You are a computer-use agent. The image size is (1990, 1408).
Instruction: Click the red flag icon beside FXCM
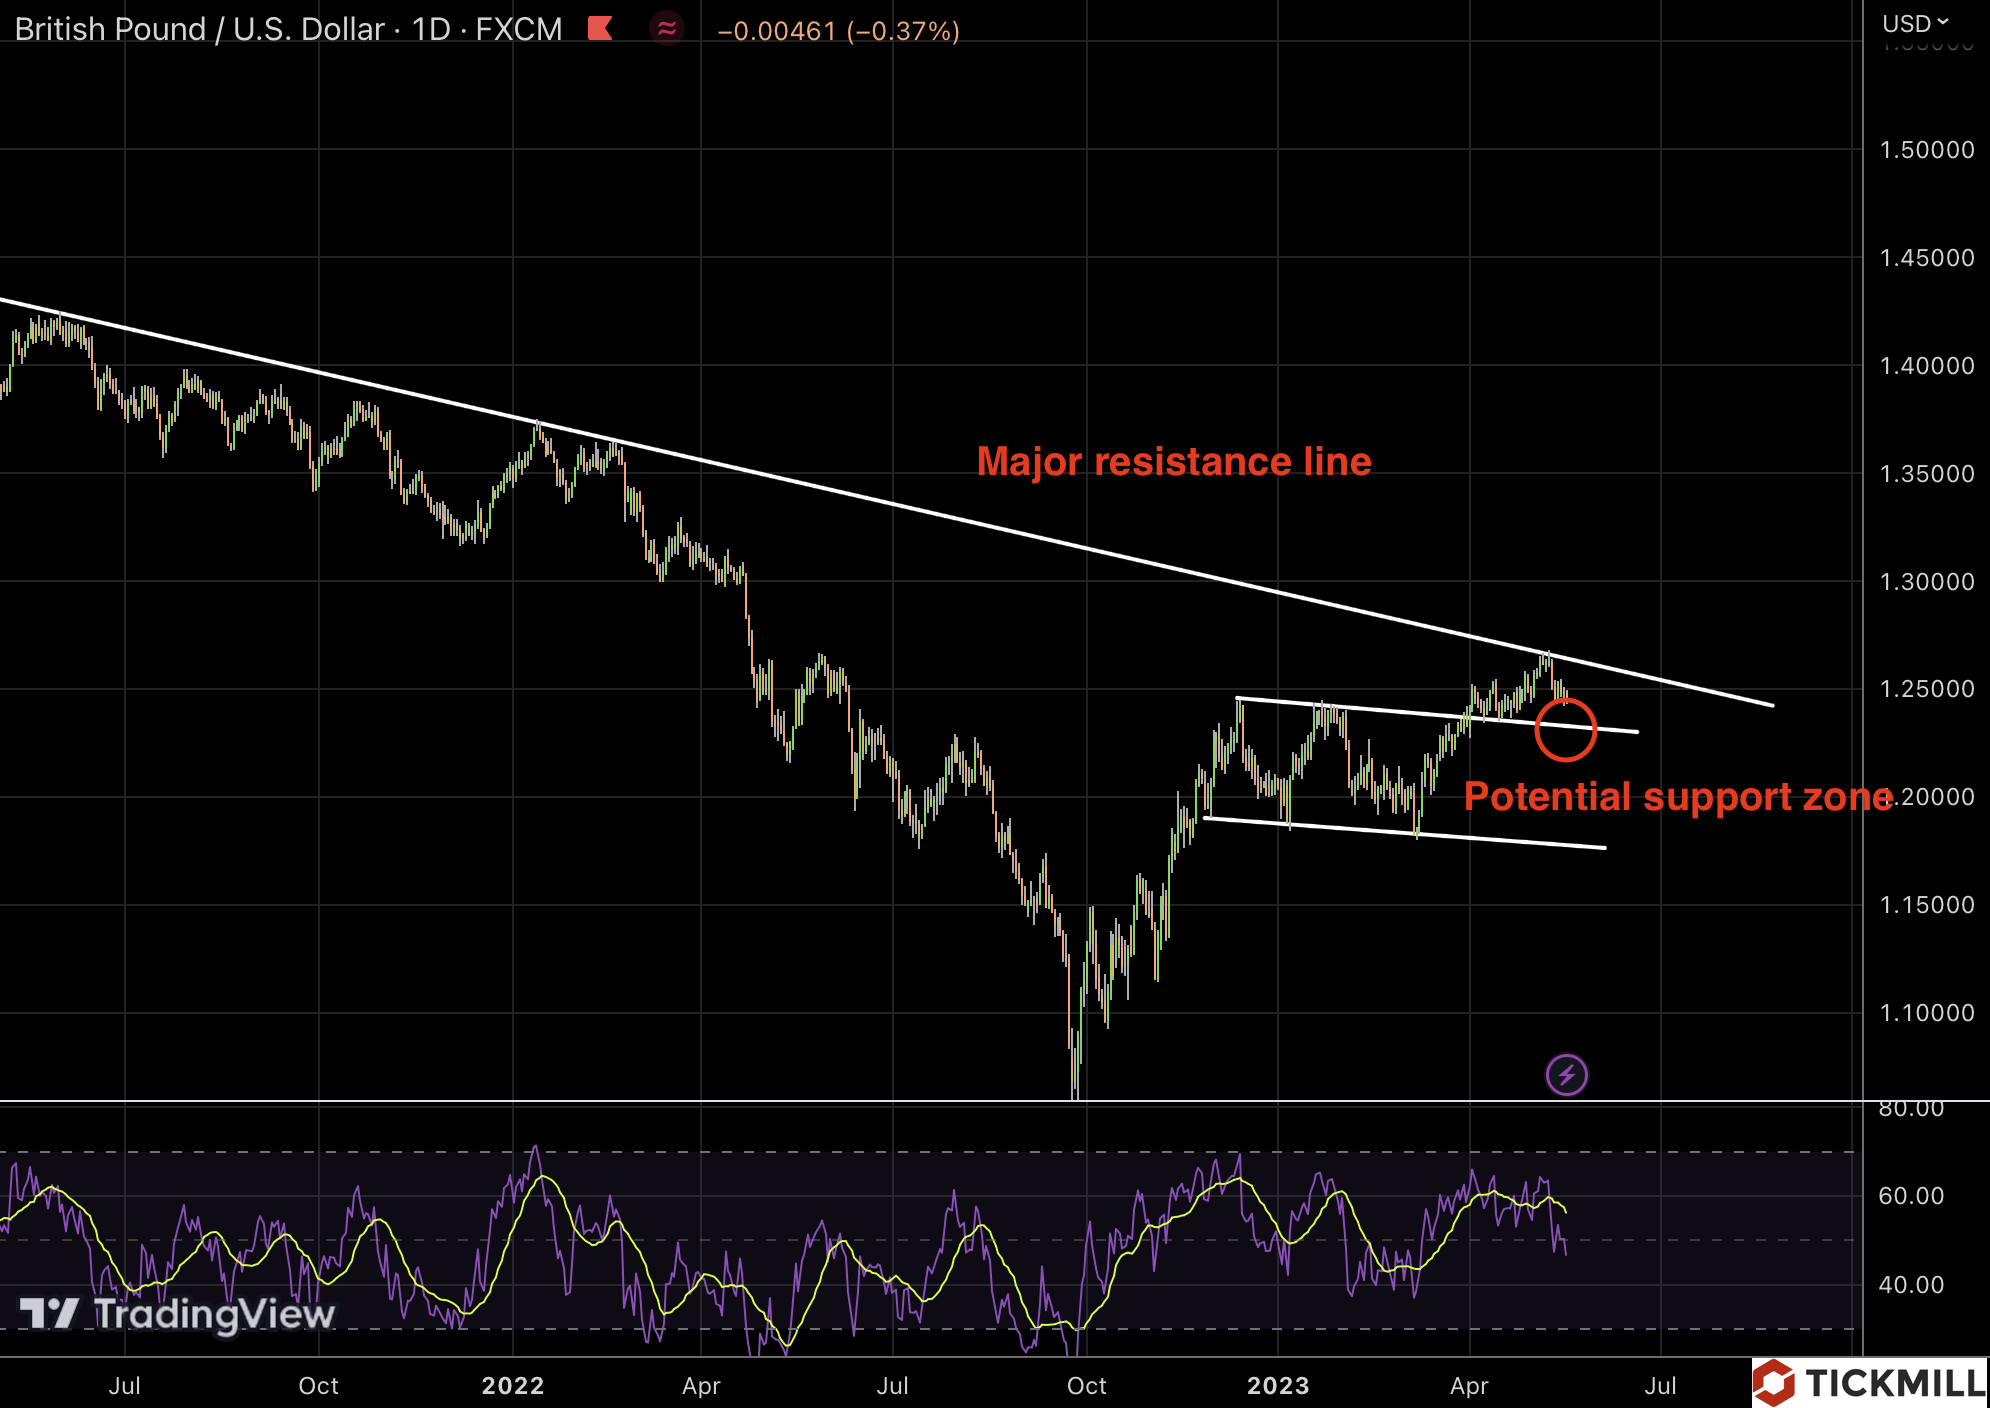pos(600,28)
